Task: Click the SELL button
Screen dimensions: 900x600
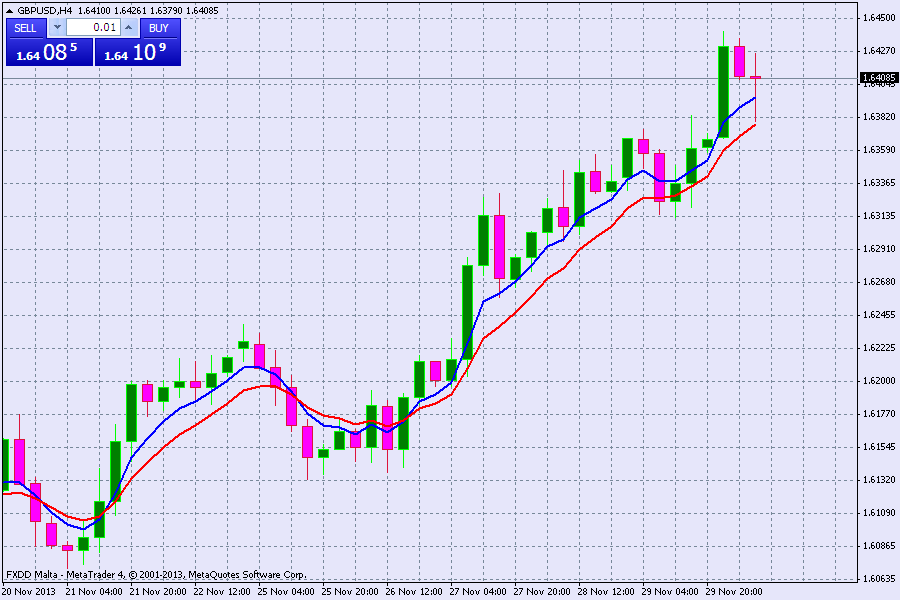Action: pos(26,28)
